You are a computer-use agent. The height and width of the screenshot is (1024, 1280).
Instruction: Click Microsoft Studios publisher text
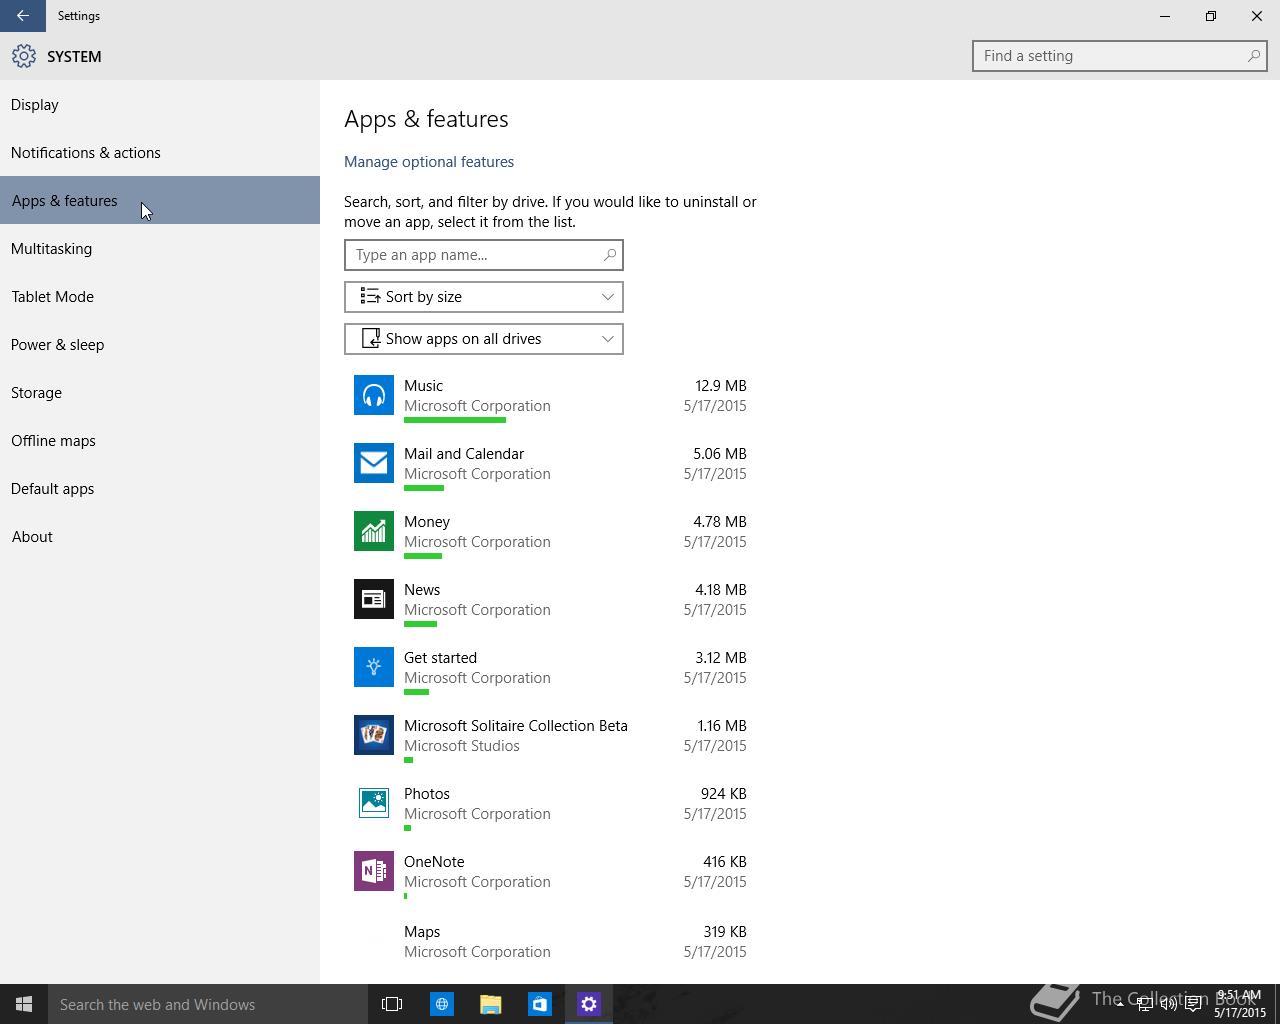pos(462,745)
